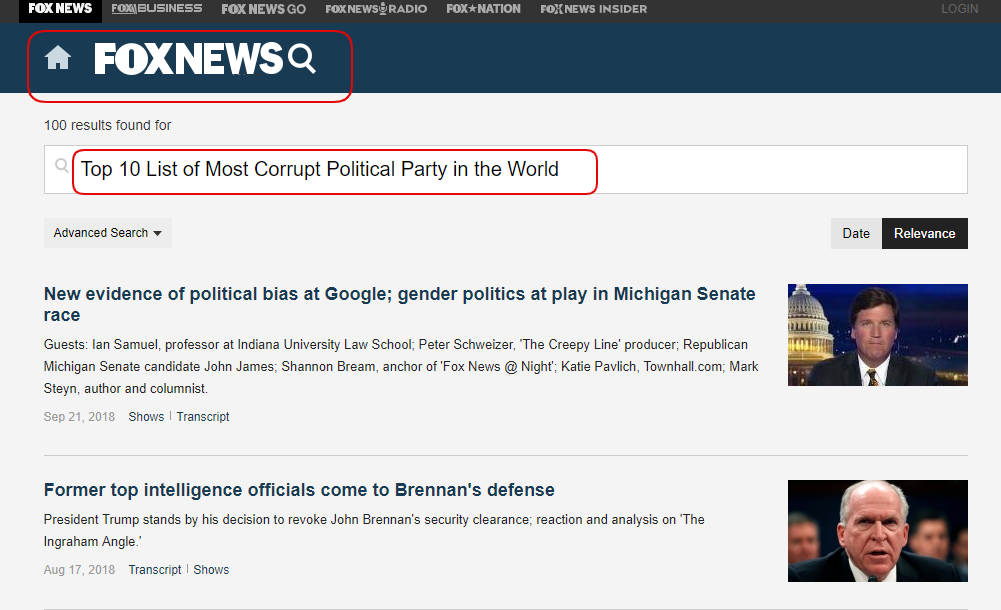Click the "100 results found for" text
1001x610 pixels.
107,125
